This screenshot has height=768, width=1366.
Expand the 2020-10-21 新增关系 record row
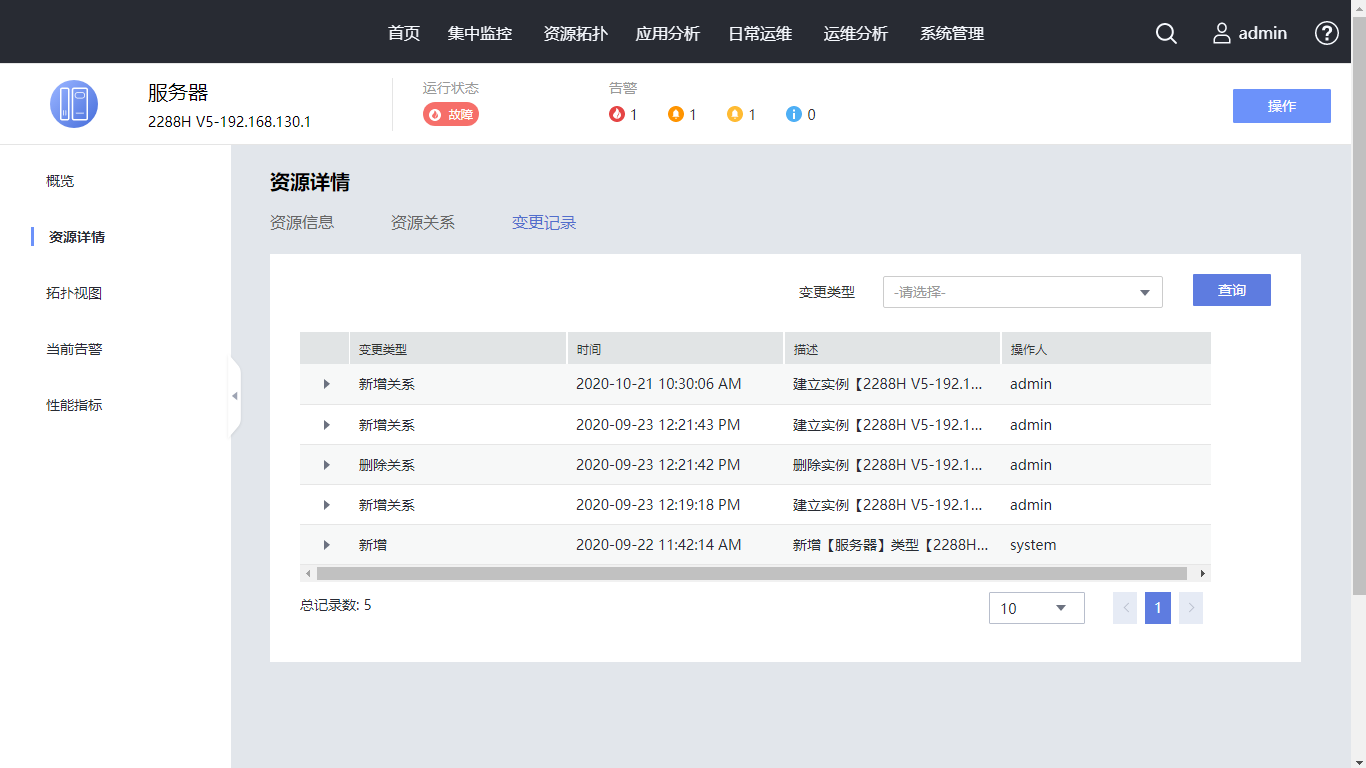(326, 384)
